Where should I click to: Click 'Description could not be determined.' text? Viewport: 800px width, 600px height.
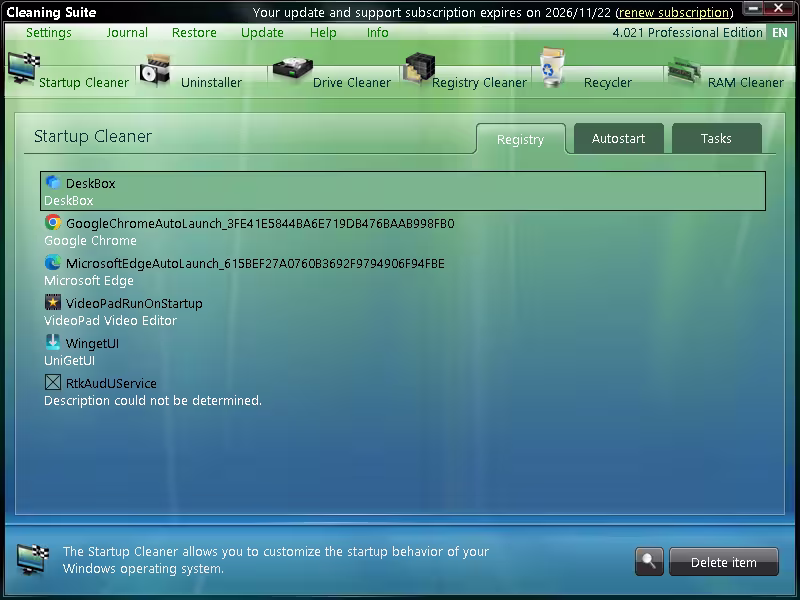153,401
